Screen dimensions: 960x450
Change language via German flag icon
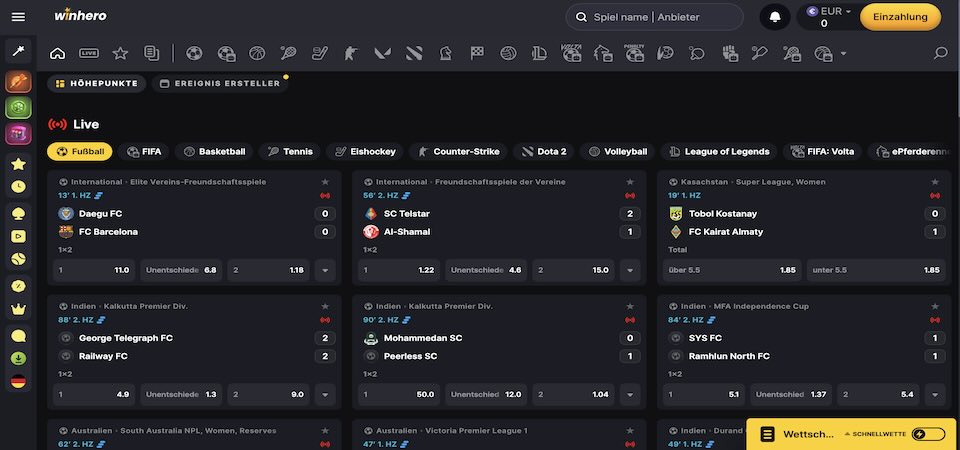[18, 381]
